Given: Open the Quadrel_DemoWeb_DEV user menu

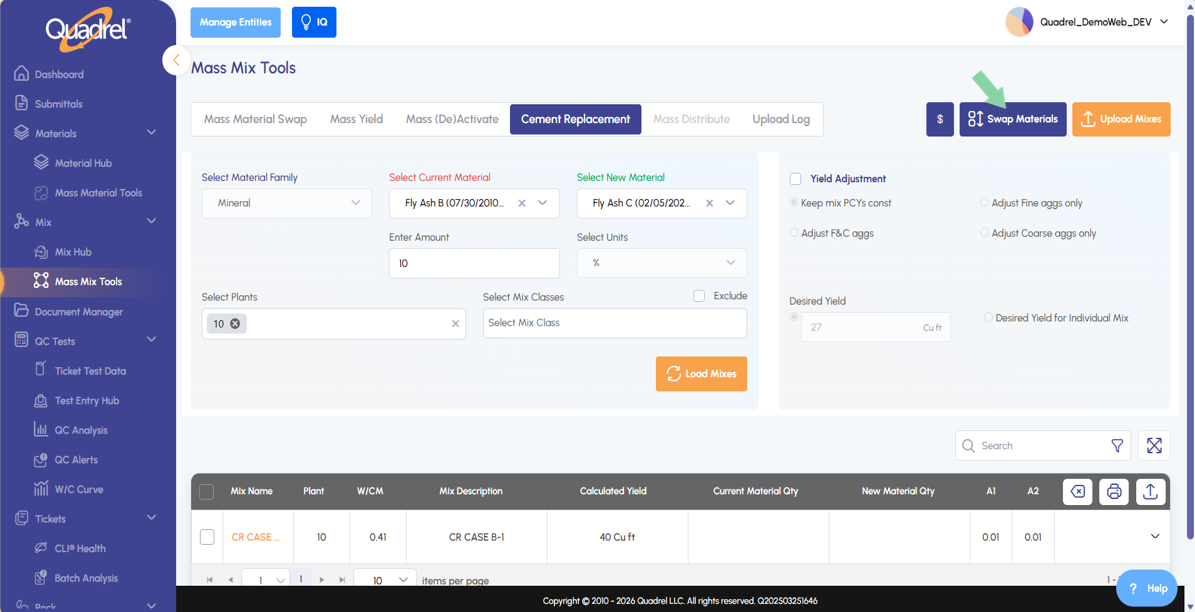Looking at the screenshot, I should 1088,22.
